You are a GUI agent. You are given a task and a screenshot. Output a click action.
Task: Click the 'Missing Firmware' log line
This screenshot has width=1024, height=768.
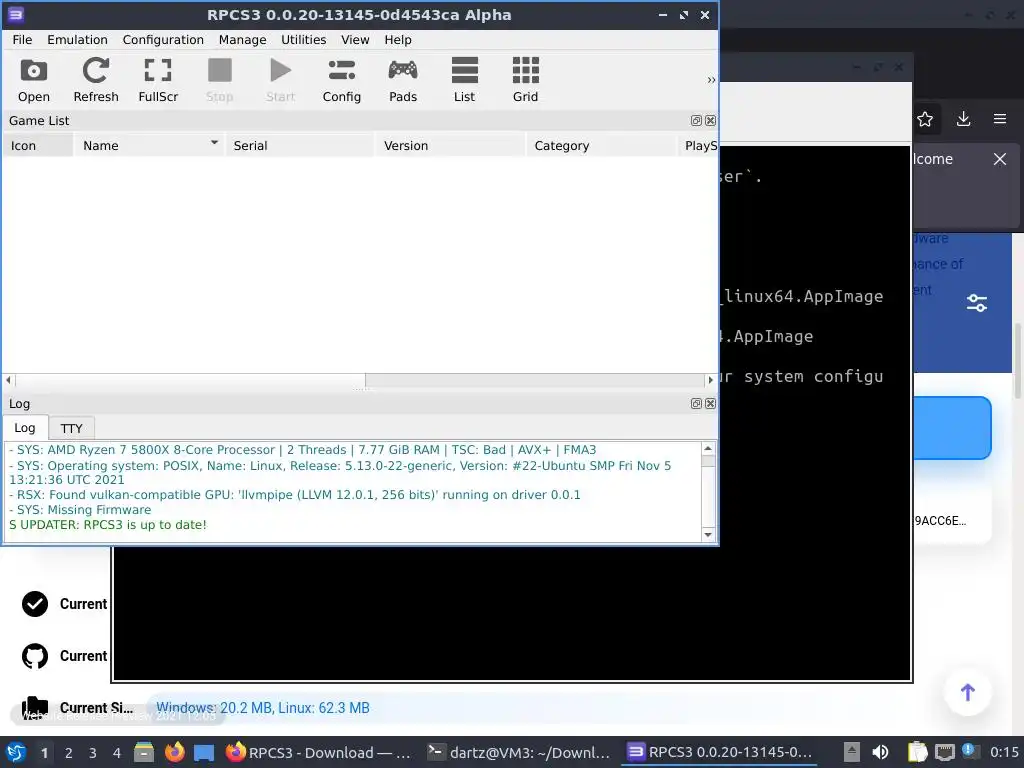80,509
